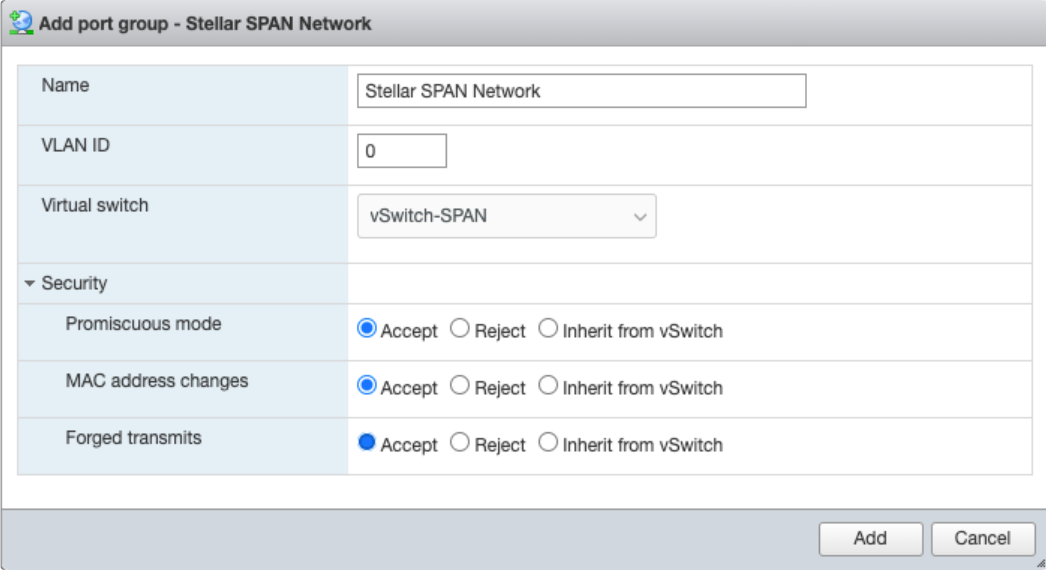This screenshot has height=570, width=1046.
Task: Set MAC address changes to Inherit from vSwitch
Action: tap(548, 386)
